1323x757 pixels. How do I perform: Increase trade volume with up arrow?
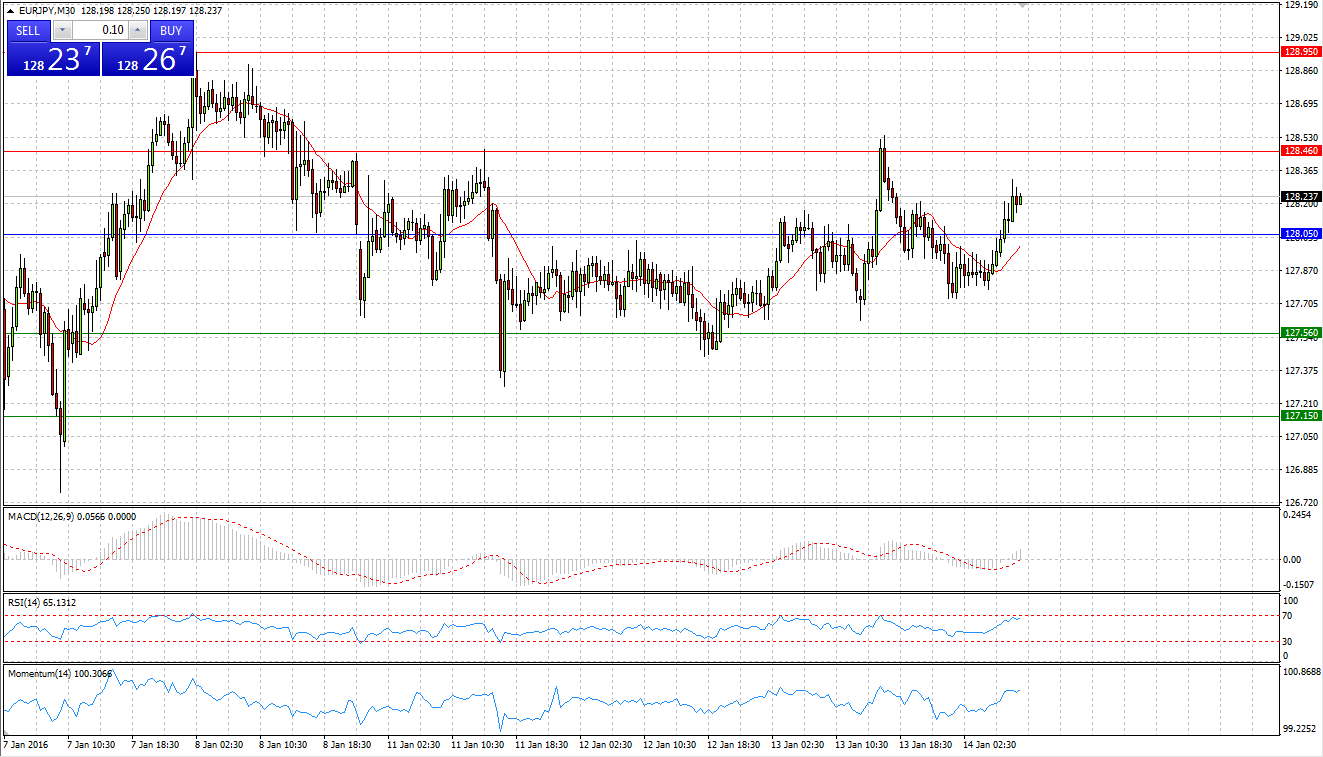click(x=137, y=30)
